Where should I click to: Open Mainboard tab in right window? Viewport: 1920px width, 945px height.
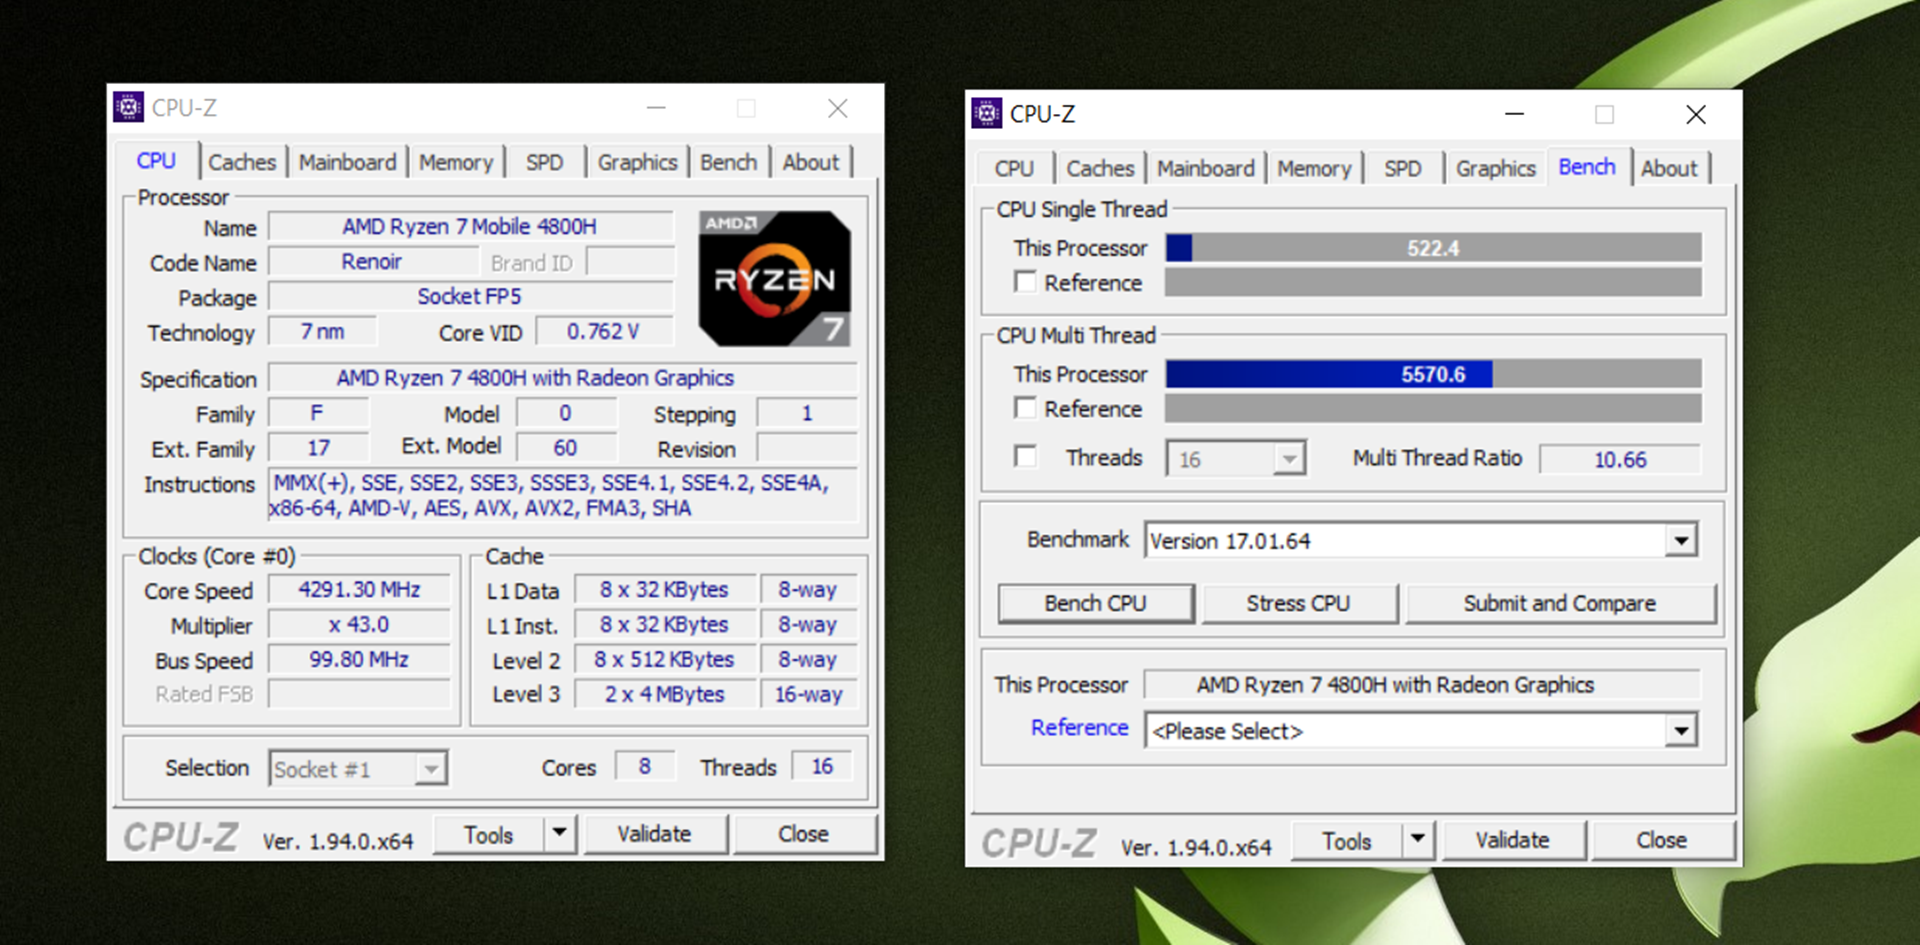pos(1205,168)
